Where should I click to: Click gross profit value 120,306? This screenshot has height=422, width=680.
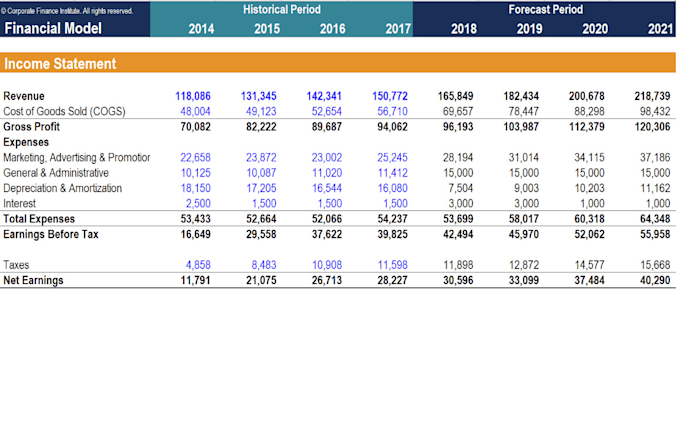653,127
